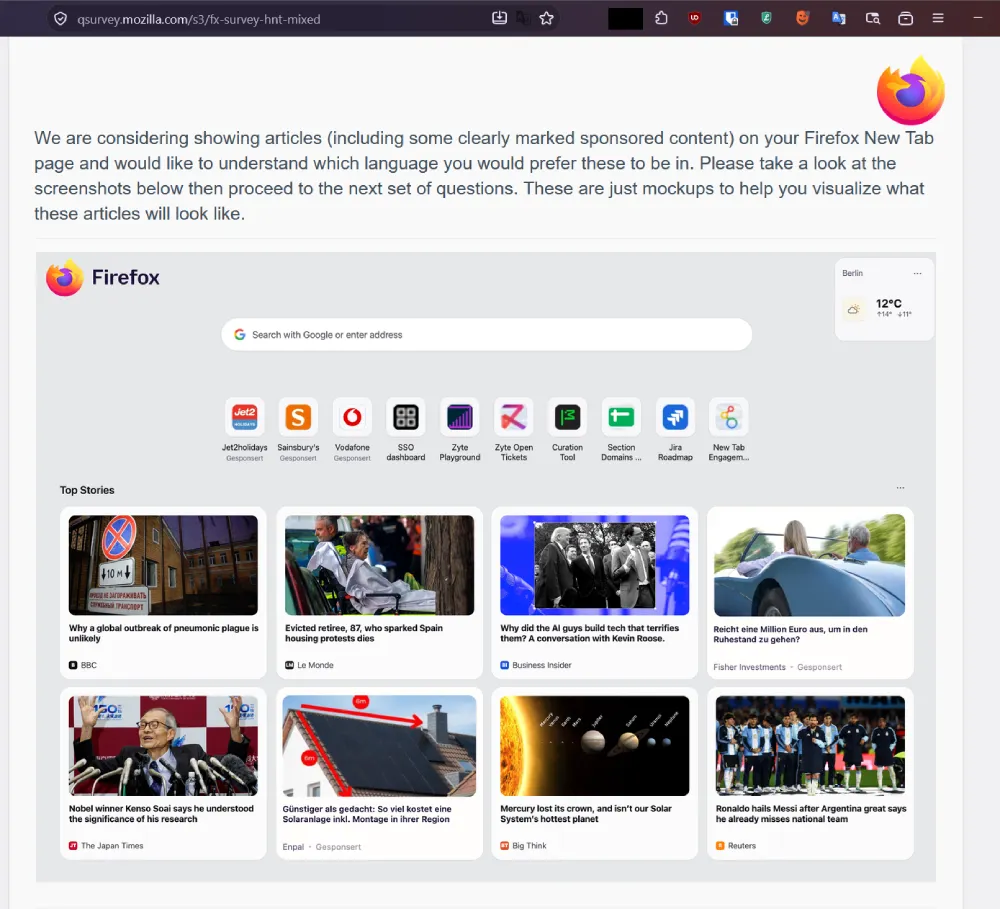Click the Google G icon in search box
Viewport: 1000px width, 909px height.
(240, 334)
